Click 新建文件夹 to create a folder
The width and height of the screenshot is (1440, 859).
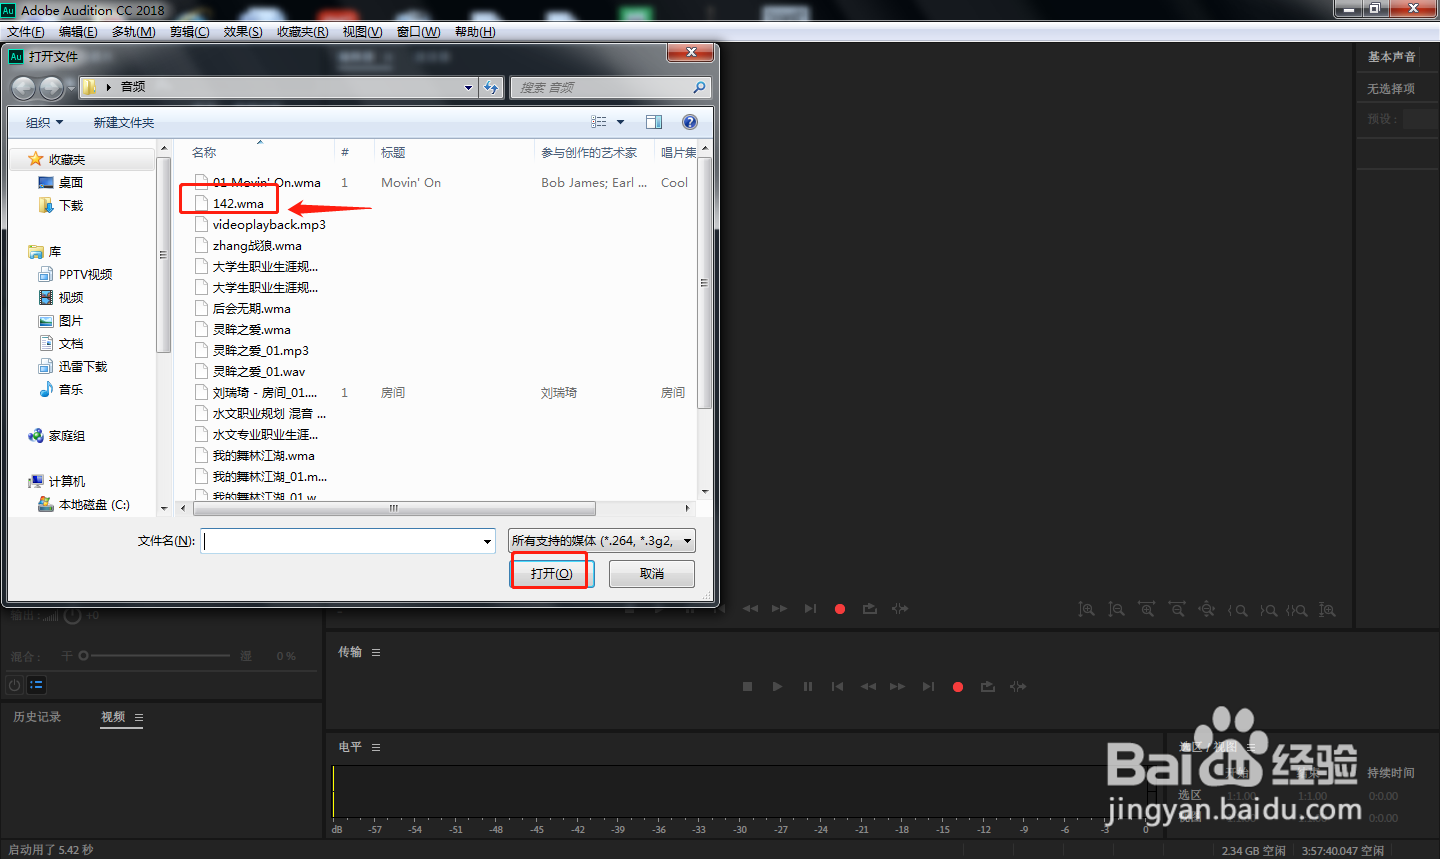(x=124, y=122)
